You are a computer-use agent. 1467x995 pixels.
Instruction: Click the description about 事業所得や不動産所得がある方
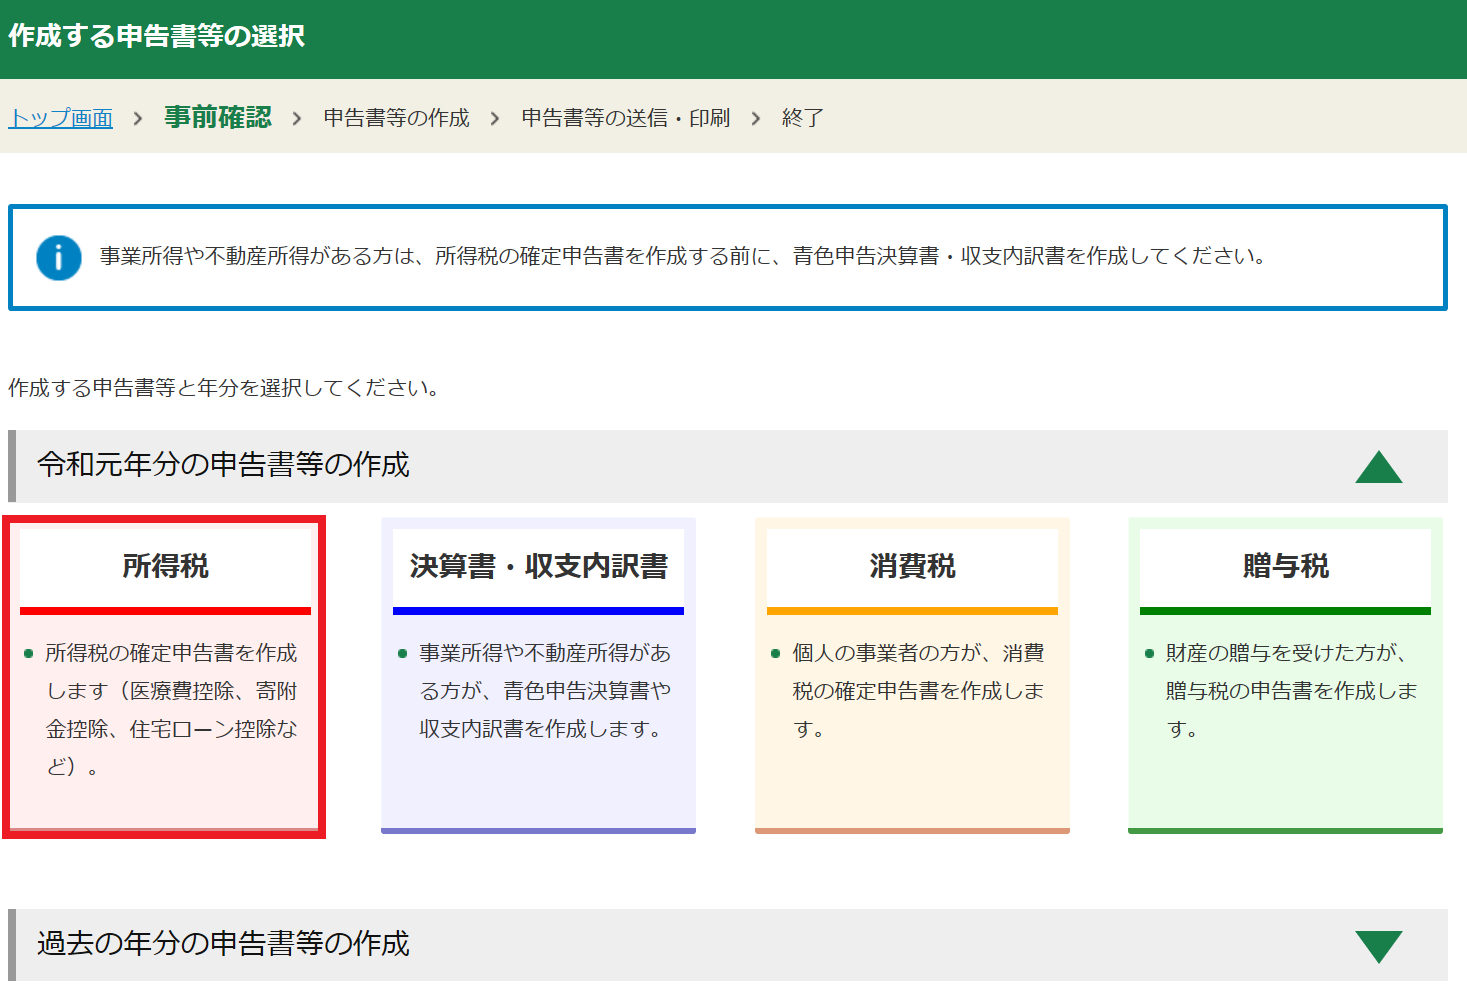(x=545, y=691)
